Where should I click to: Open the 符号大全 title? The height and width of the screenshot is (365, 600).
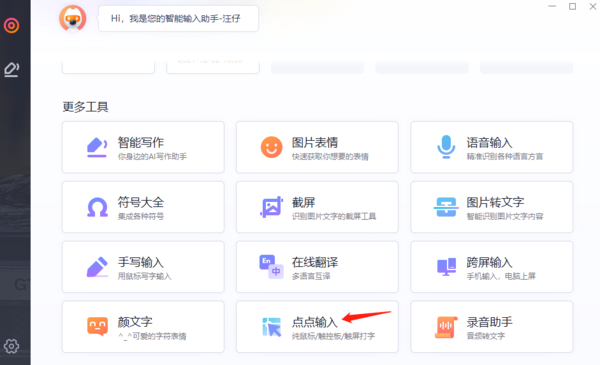[x=140, y=202]
